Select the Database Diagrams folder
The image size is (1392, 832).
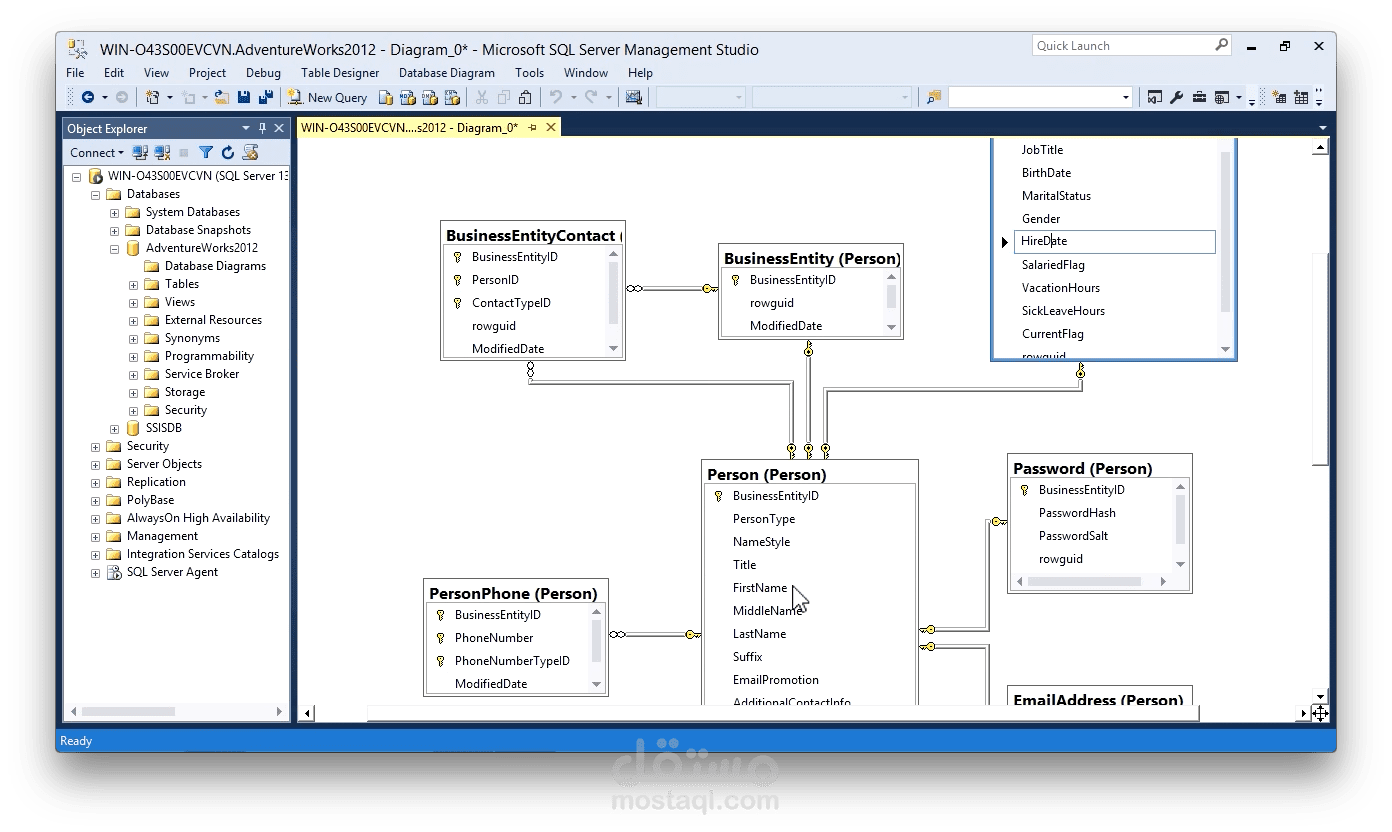coord(215,266)
